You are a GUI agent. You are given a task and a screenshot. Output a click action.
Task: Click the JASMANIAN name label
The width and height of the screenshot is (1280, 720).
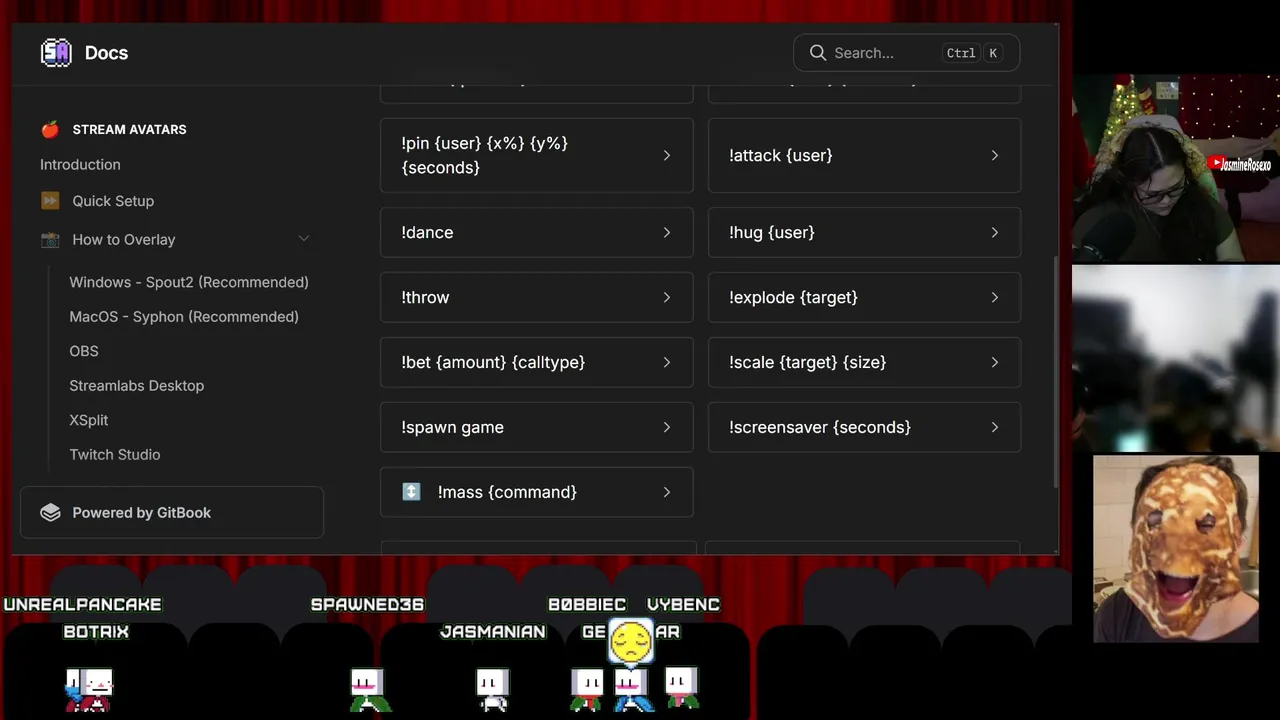493,632
